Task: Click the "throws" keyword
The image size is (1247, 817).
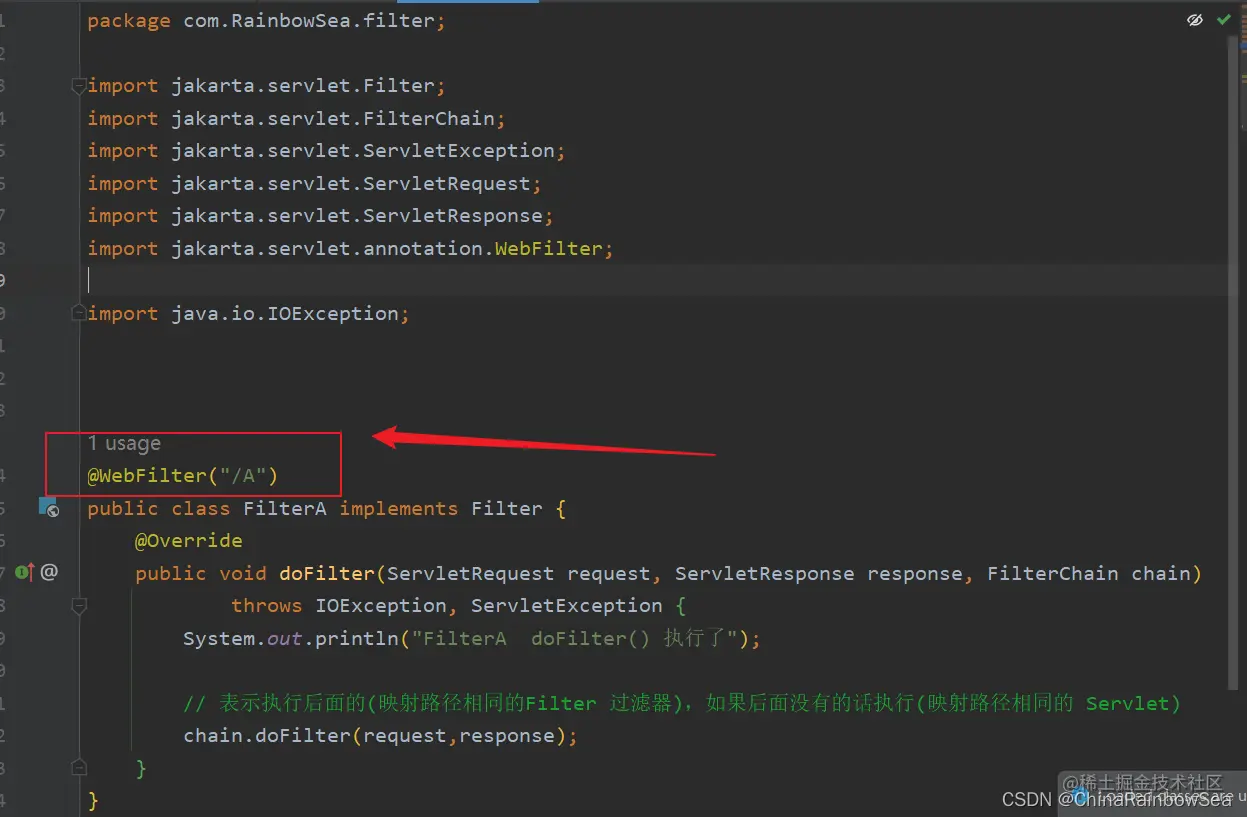Action: pyautogui.click(x=267, y=605)
